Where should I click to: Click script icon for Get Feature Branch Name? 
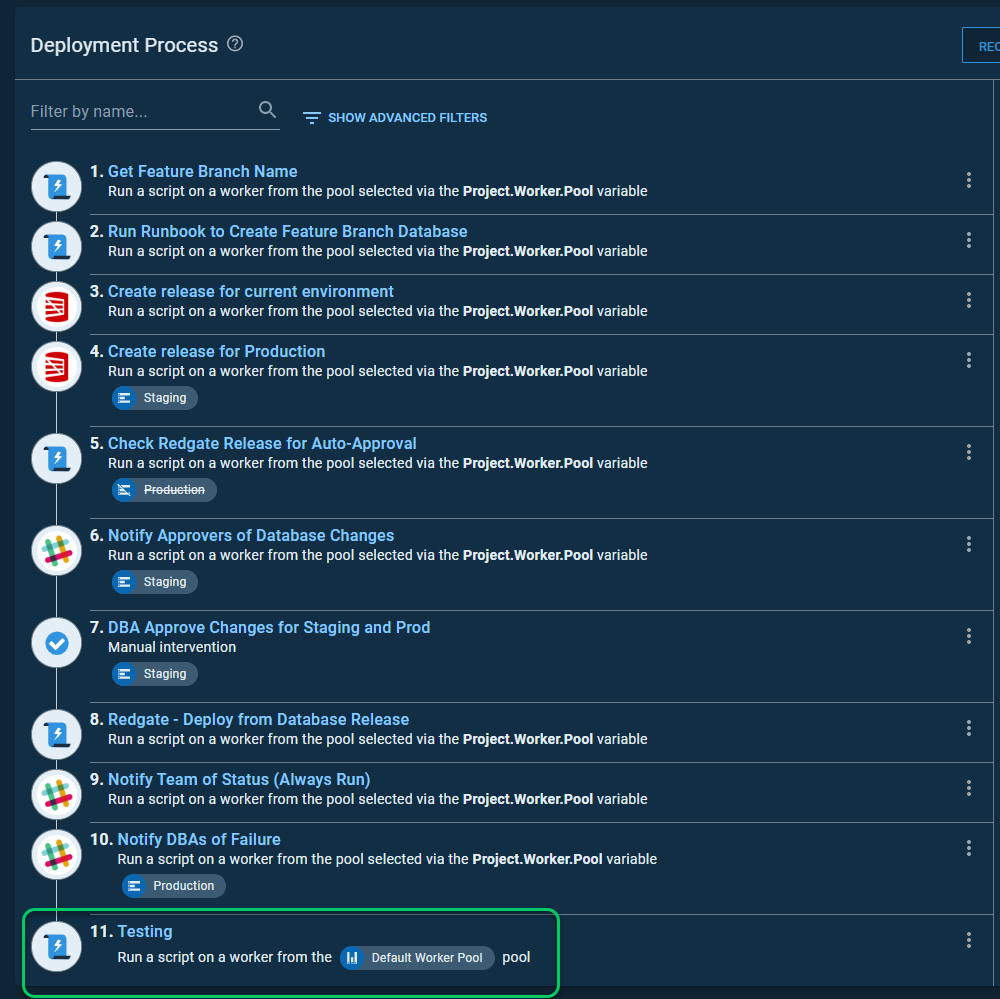coord(57,186)
